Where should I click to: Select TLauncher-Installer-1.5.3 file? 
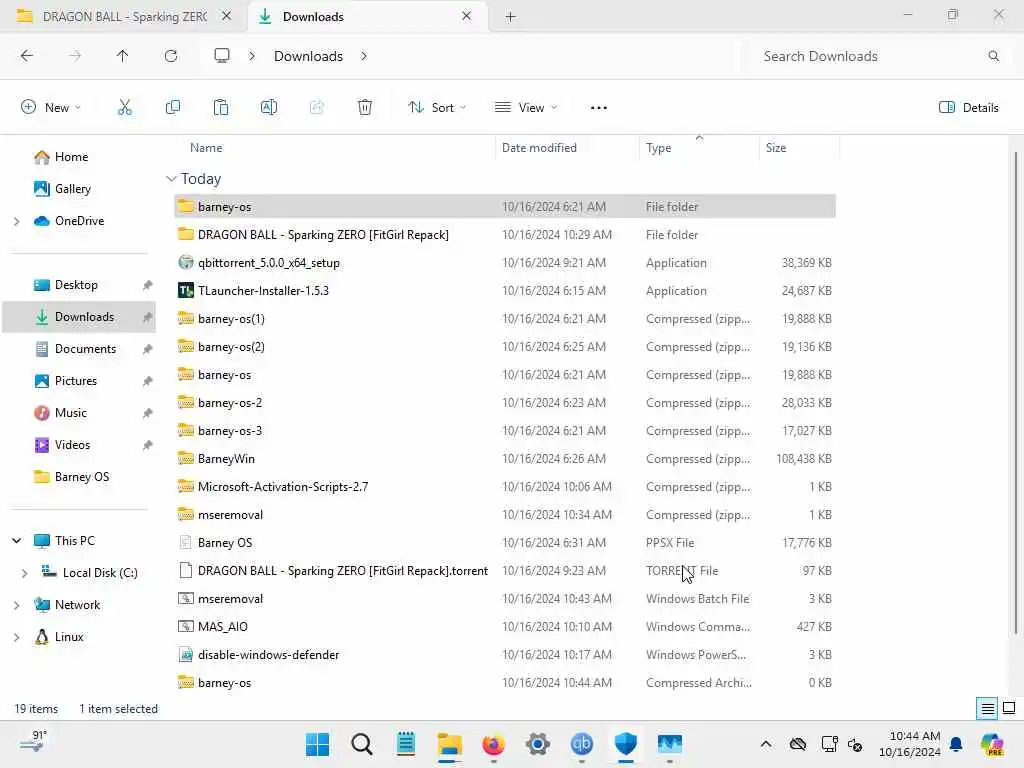(505, 291)
